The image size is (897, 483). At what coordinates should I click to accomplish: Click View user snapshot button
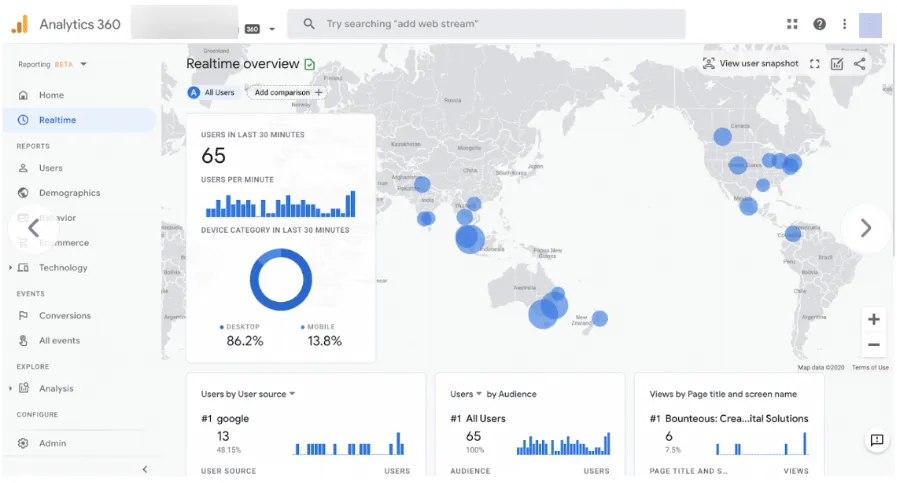click(x=750, y=64)
